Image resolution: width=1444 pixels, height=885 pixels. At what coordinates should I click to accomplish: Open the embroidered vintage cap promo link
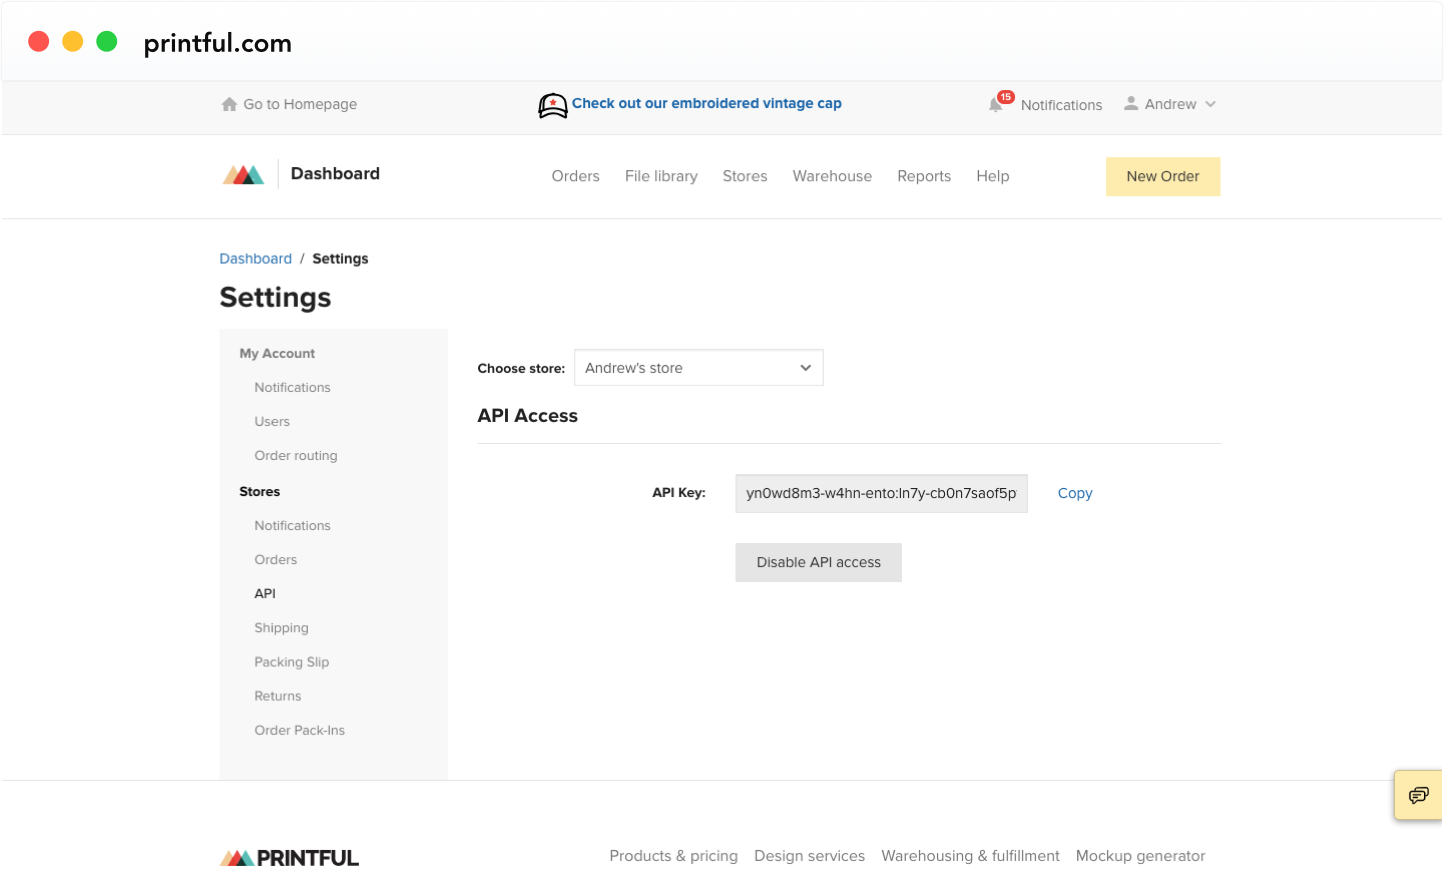(707, 103)
